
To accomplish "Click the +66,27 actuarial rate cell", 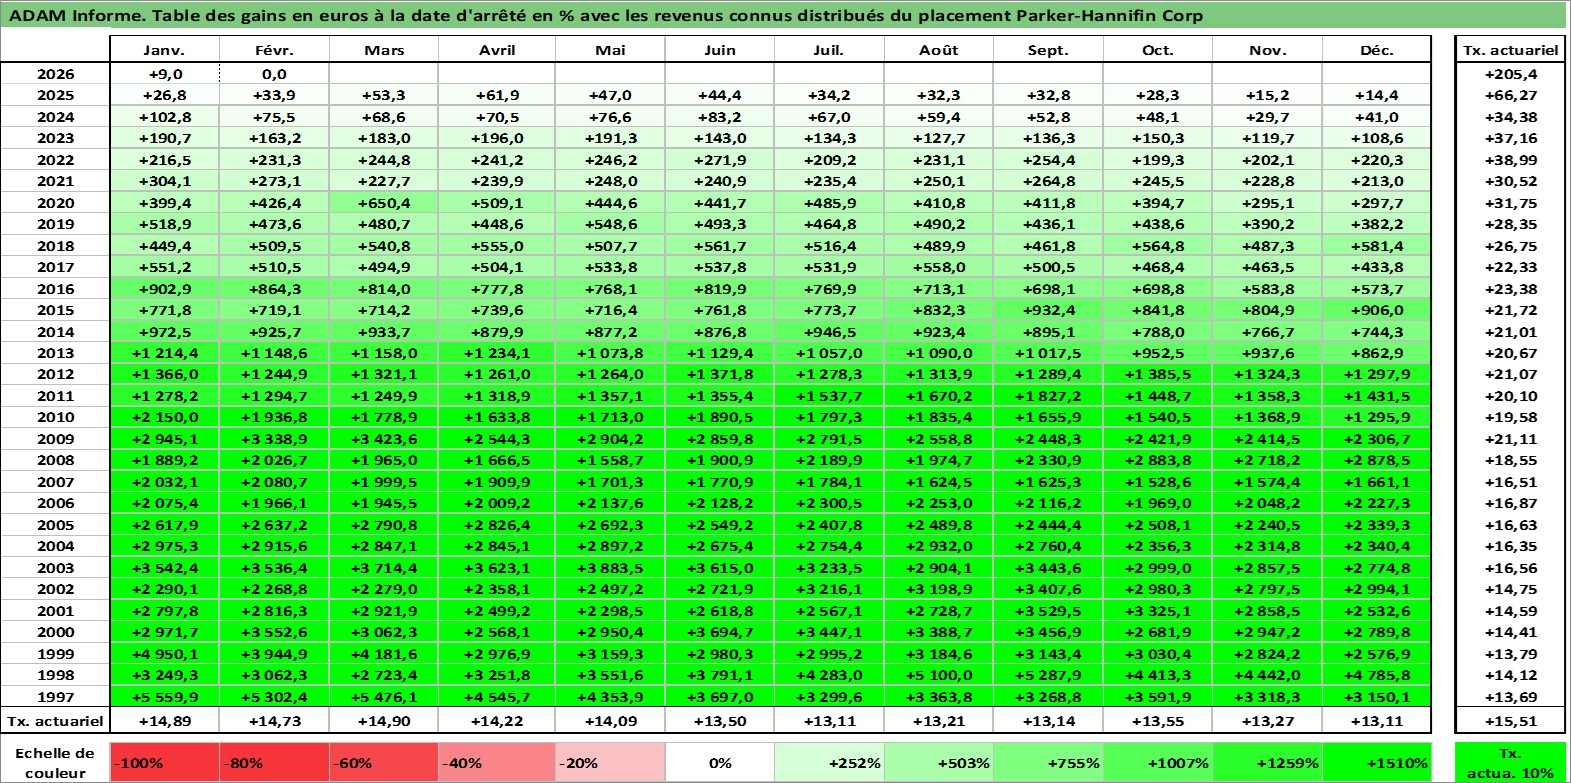I will pos(1510,95).
